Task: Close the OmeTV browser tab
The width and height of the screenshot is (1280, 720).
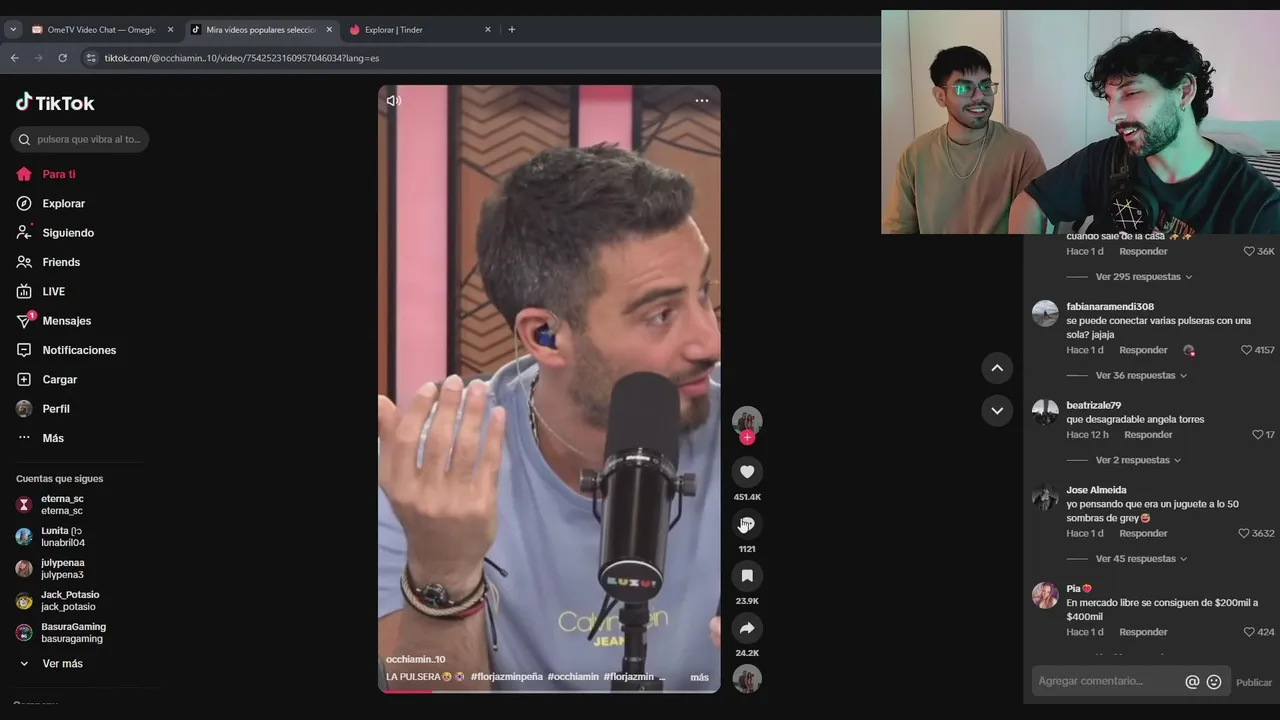Action: pos(170,30)
